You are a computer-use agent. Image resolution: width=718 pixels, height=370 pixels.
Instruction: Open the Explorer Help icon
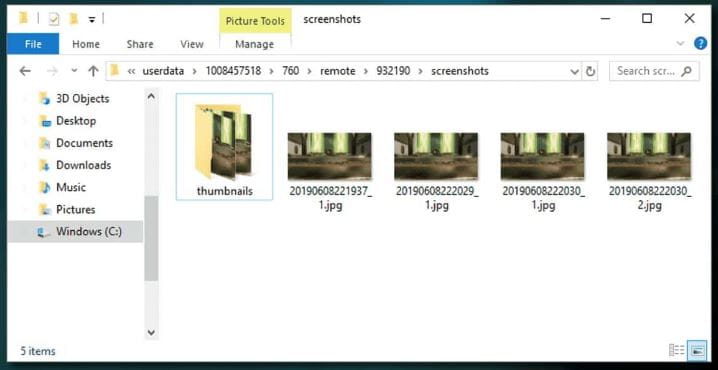[x=701, y=44]
